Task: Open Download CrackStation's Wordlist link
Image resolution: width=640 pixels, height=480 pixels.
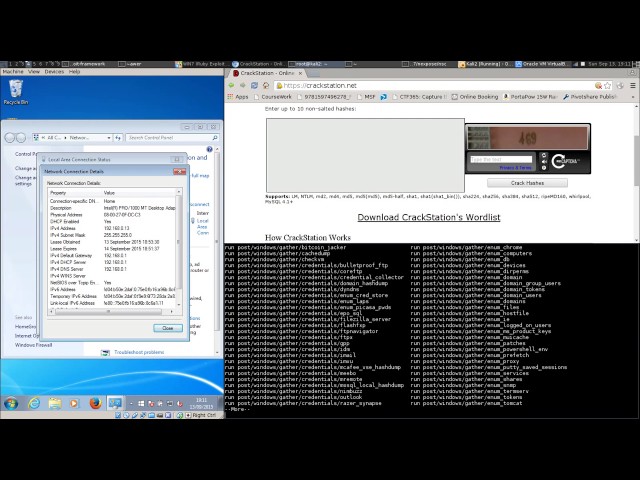Action: click(x=429, y=217)
